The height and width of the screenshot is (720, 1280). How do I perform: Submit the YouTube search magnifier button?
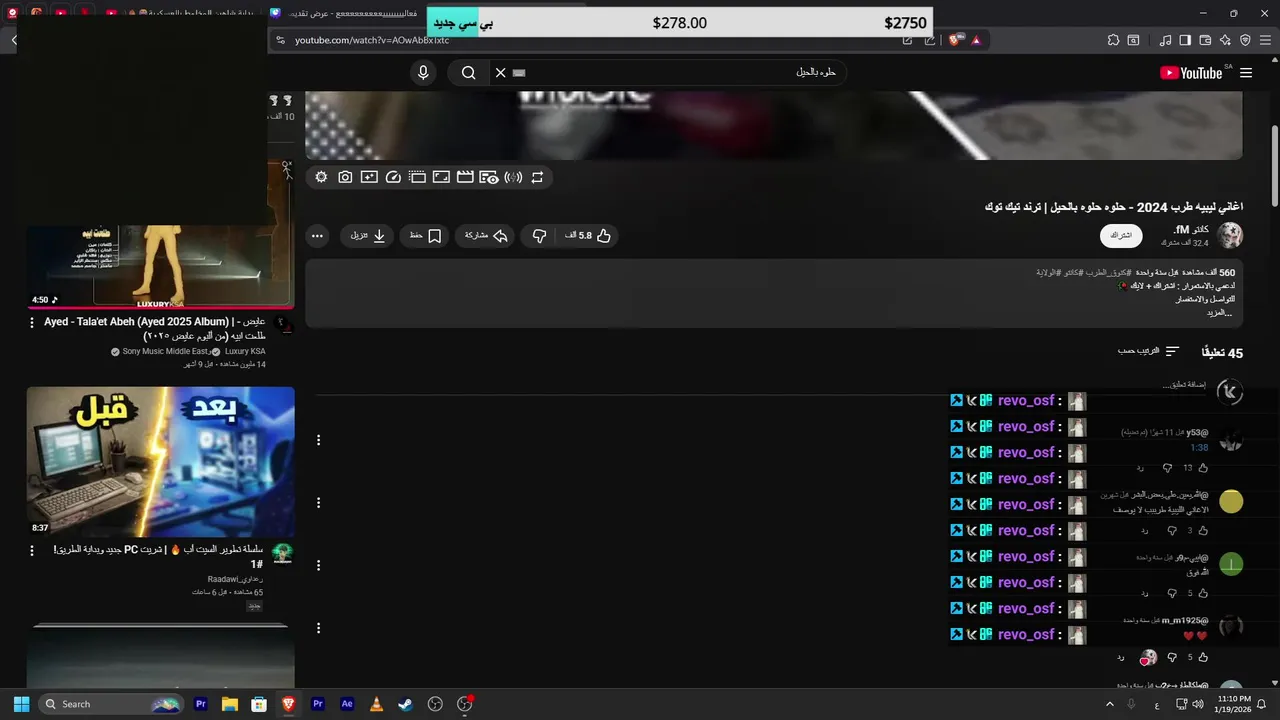(468, 72)
